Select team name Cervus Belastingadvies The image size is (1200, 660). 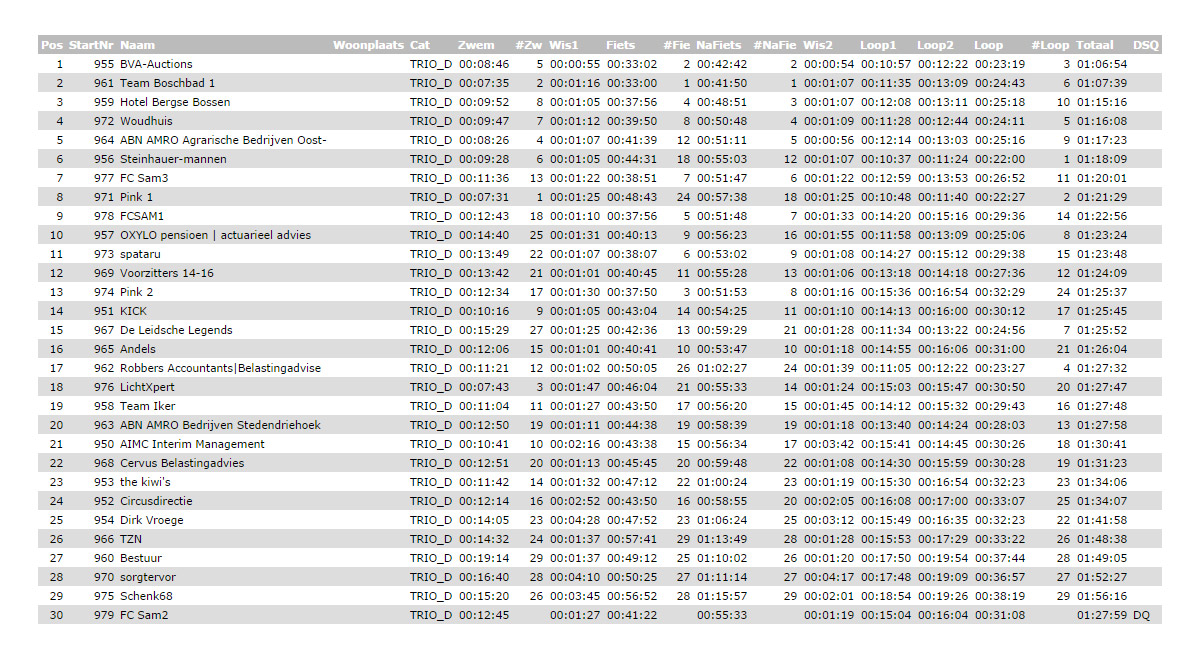pyautogui.click(x=182, y=463)
